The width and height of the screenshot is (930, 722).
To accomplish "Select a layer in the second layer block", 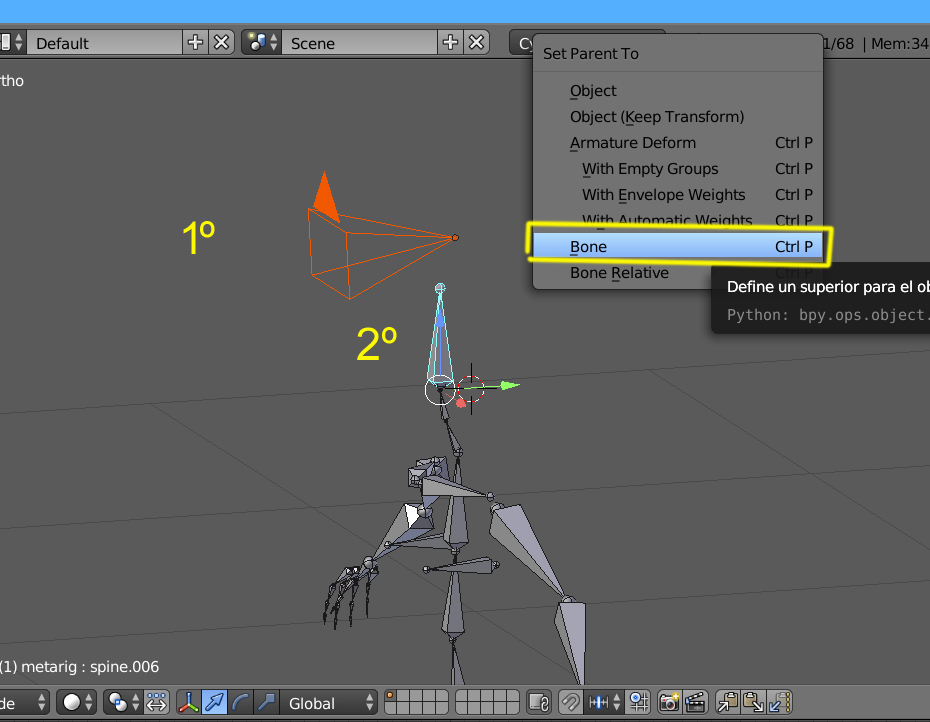I will tap(487, 703).
